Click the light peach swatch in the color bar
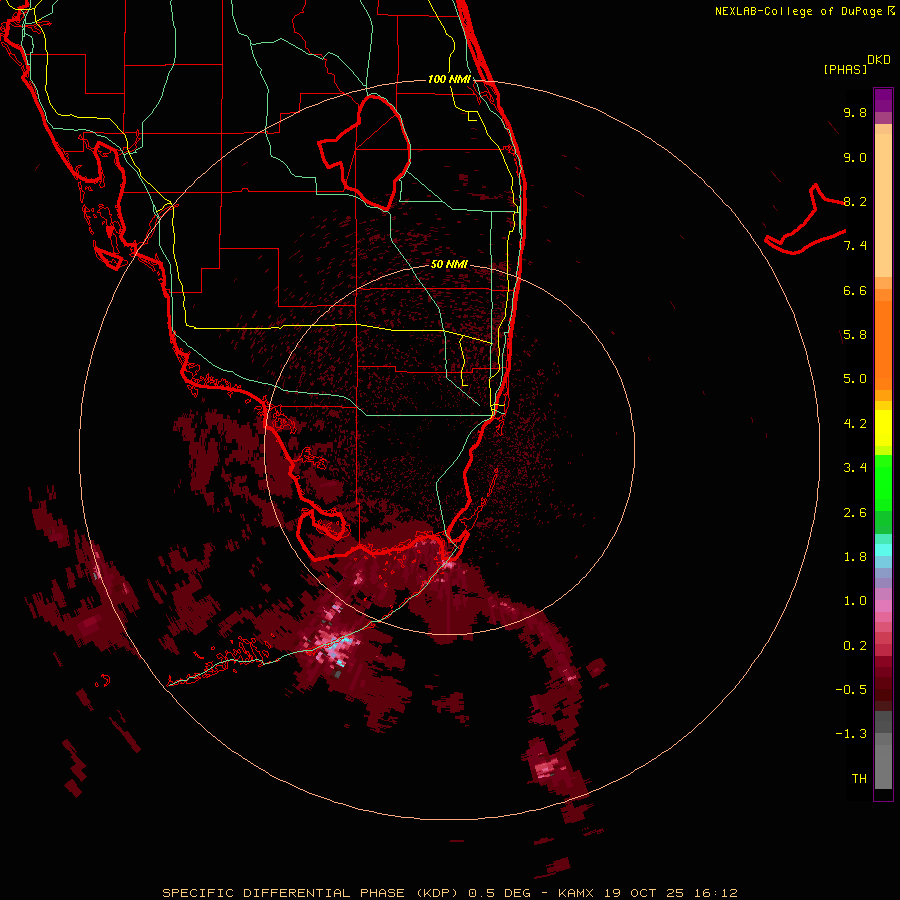The image size is (900, 900). pos(883,205)
